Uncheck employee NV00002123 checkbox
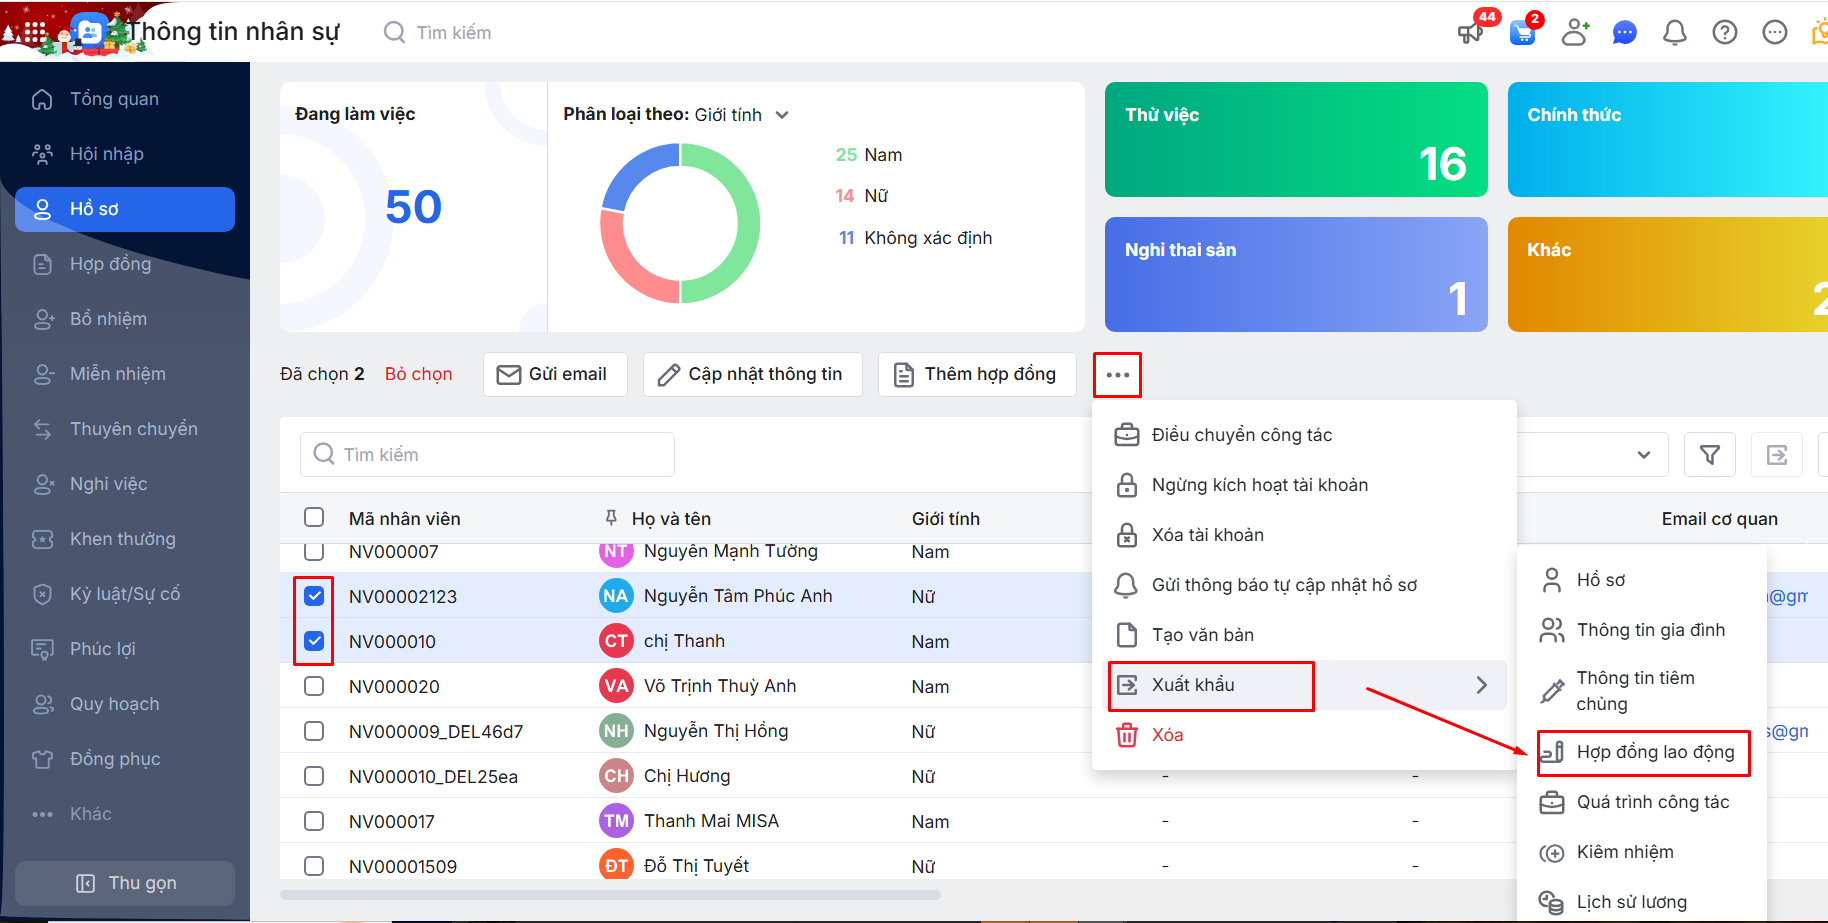1828x923 pixels. coord(314,596)
